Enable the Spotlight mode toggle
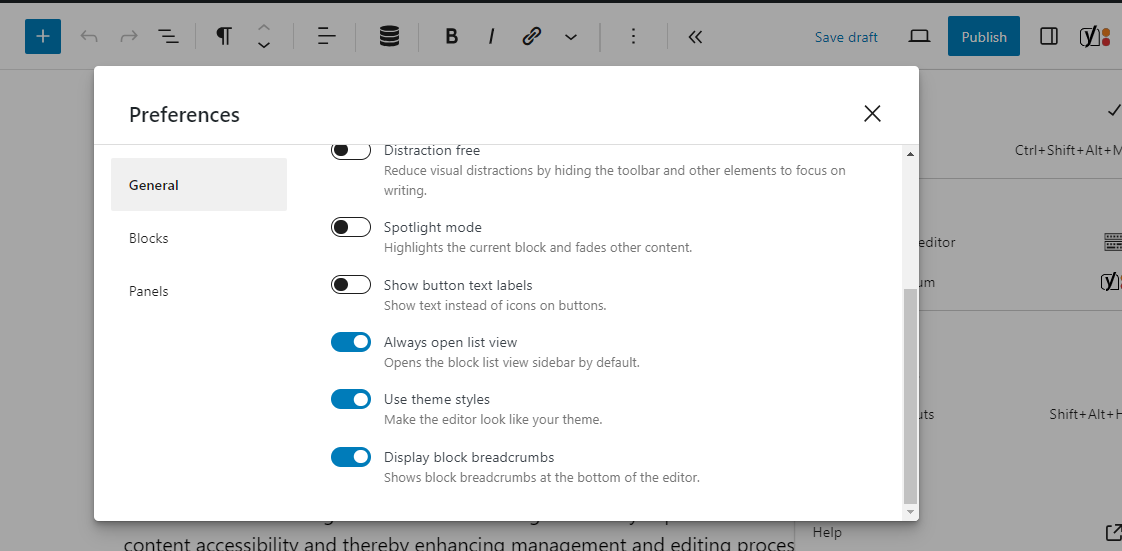The width and height of the screenshot is (1122, 551). click(351, 227)
